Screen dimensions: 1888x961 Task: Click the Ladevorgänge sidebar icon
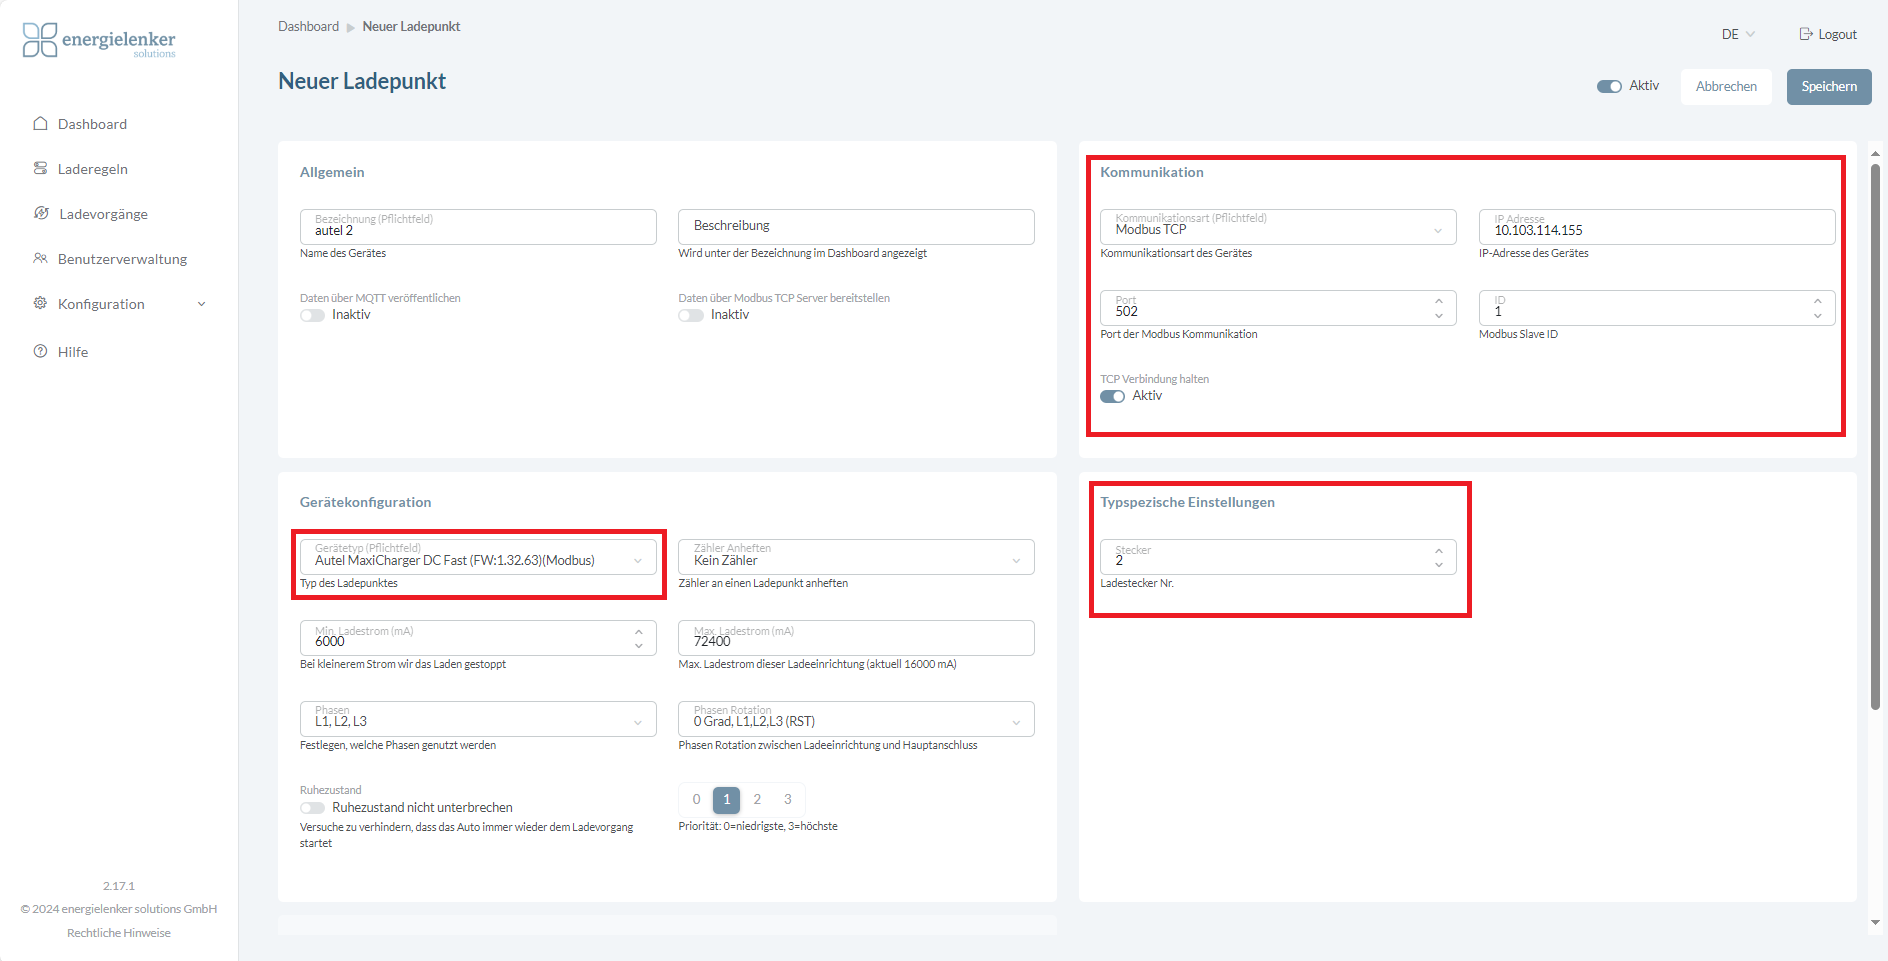(41, 214)
